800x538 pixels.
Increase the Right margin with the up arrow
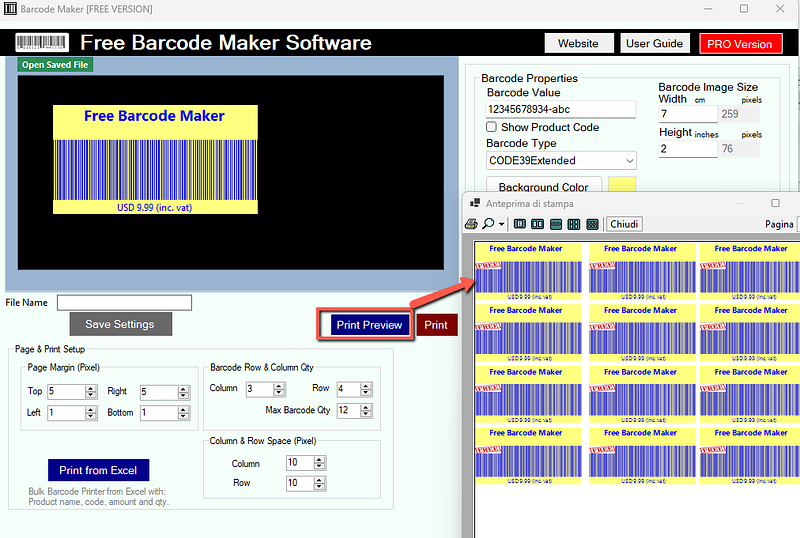tap(184, 389)
